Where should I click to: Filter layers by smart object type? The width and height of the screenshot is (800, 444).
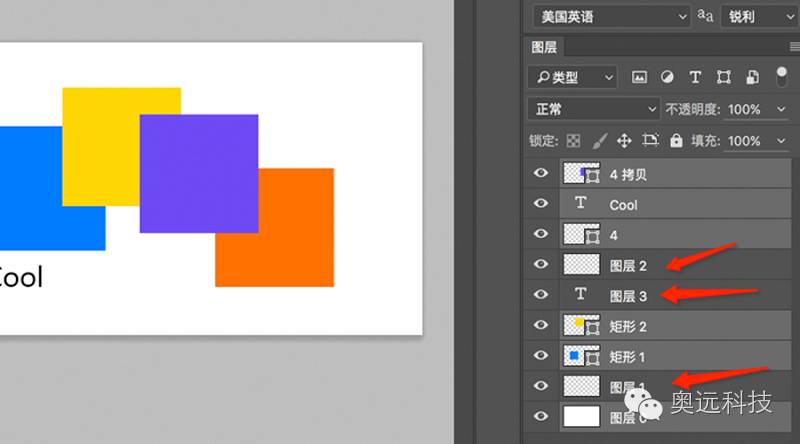(752, 77)
